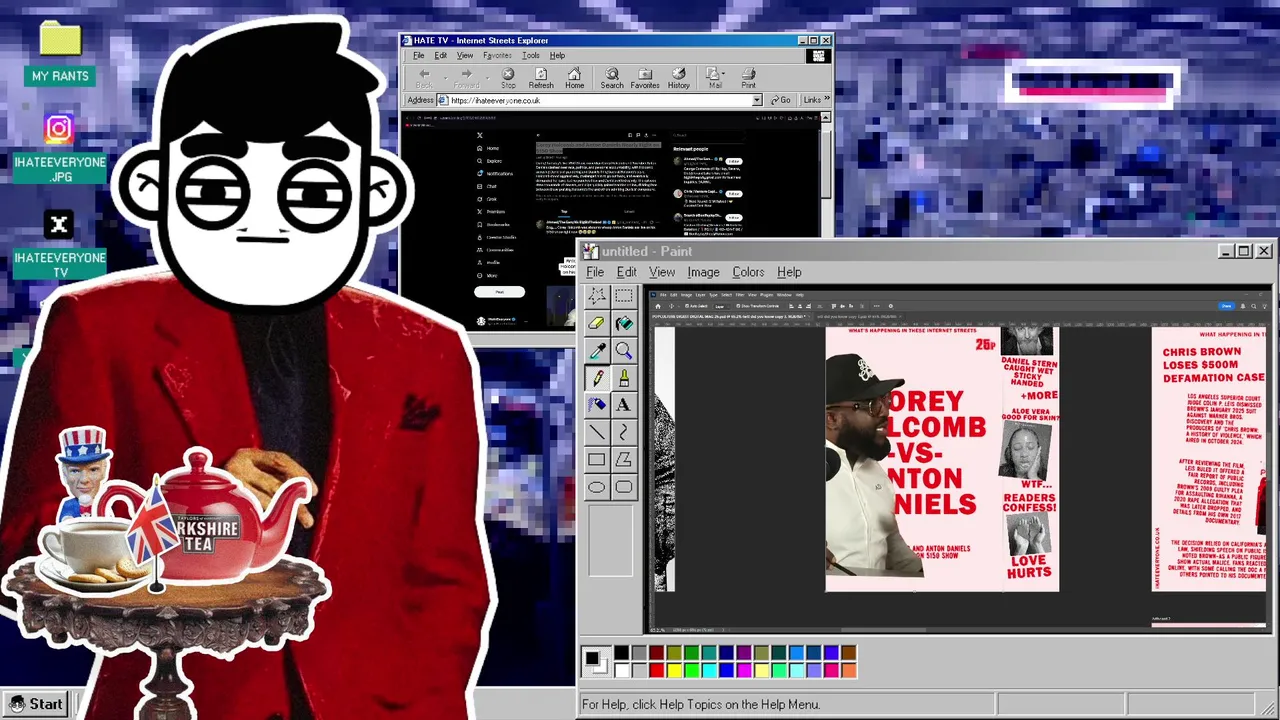Screen dimensions: 1280x720
Task: Select the Line tool in Paint
Action: click(597, 432)
